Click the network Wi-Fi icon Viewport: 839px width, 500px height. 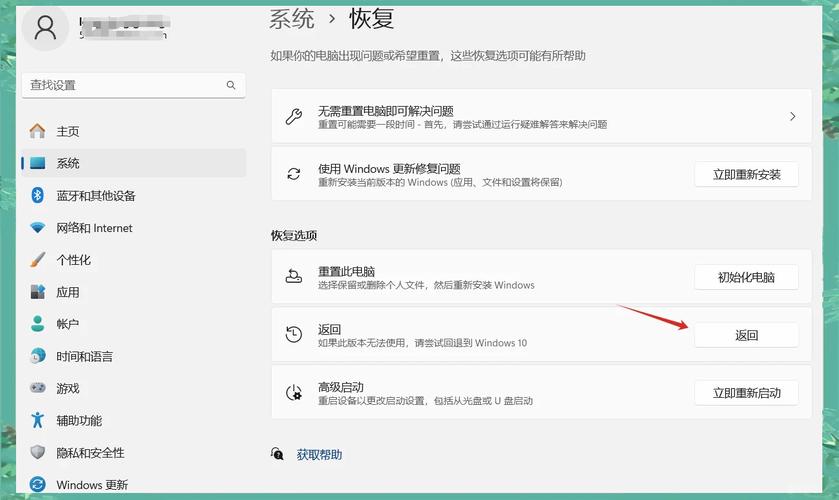37,228
